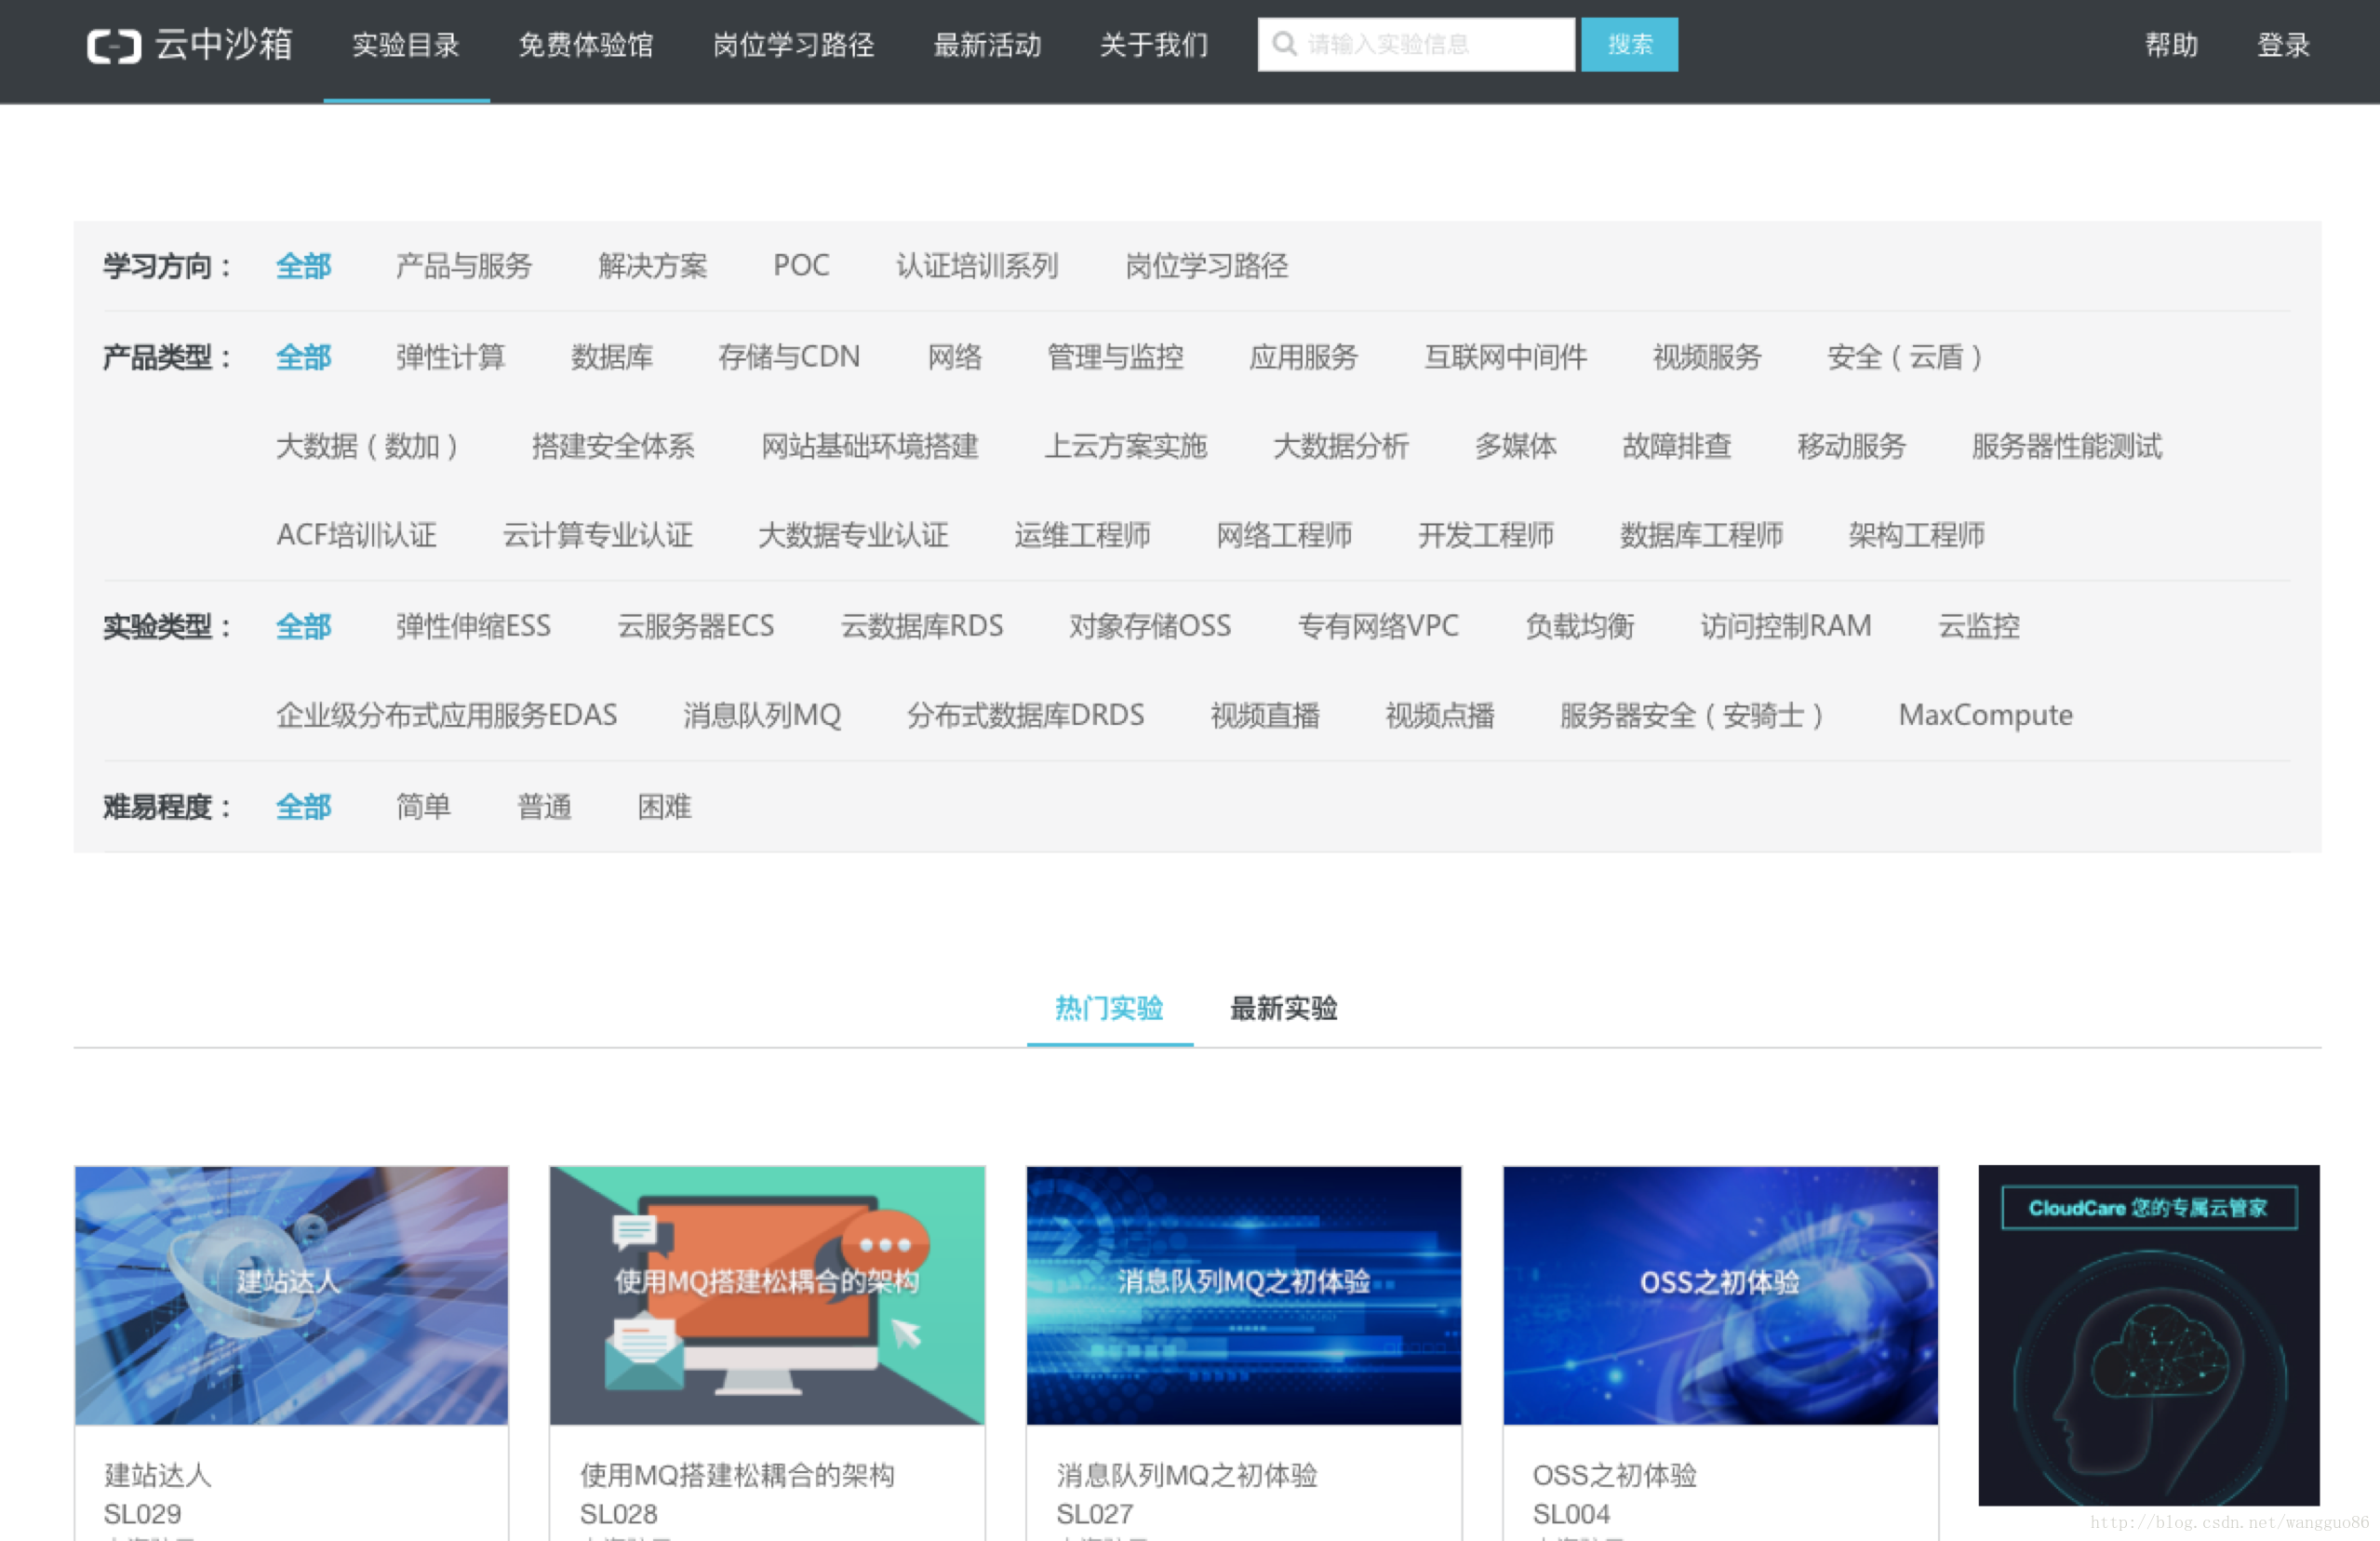Screen dimensions: 2380x1541
Task: Filter by 数据库工程师
Action: (1701, 535)
